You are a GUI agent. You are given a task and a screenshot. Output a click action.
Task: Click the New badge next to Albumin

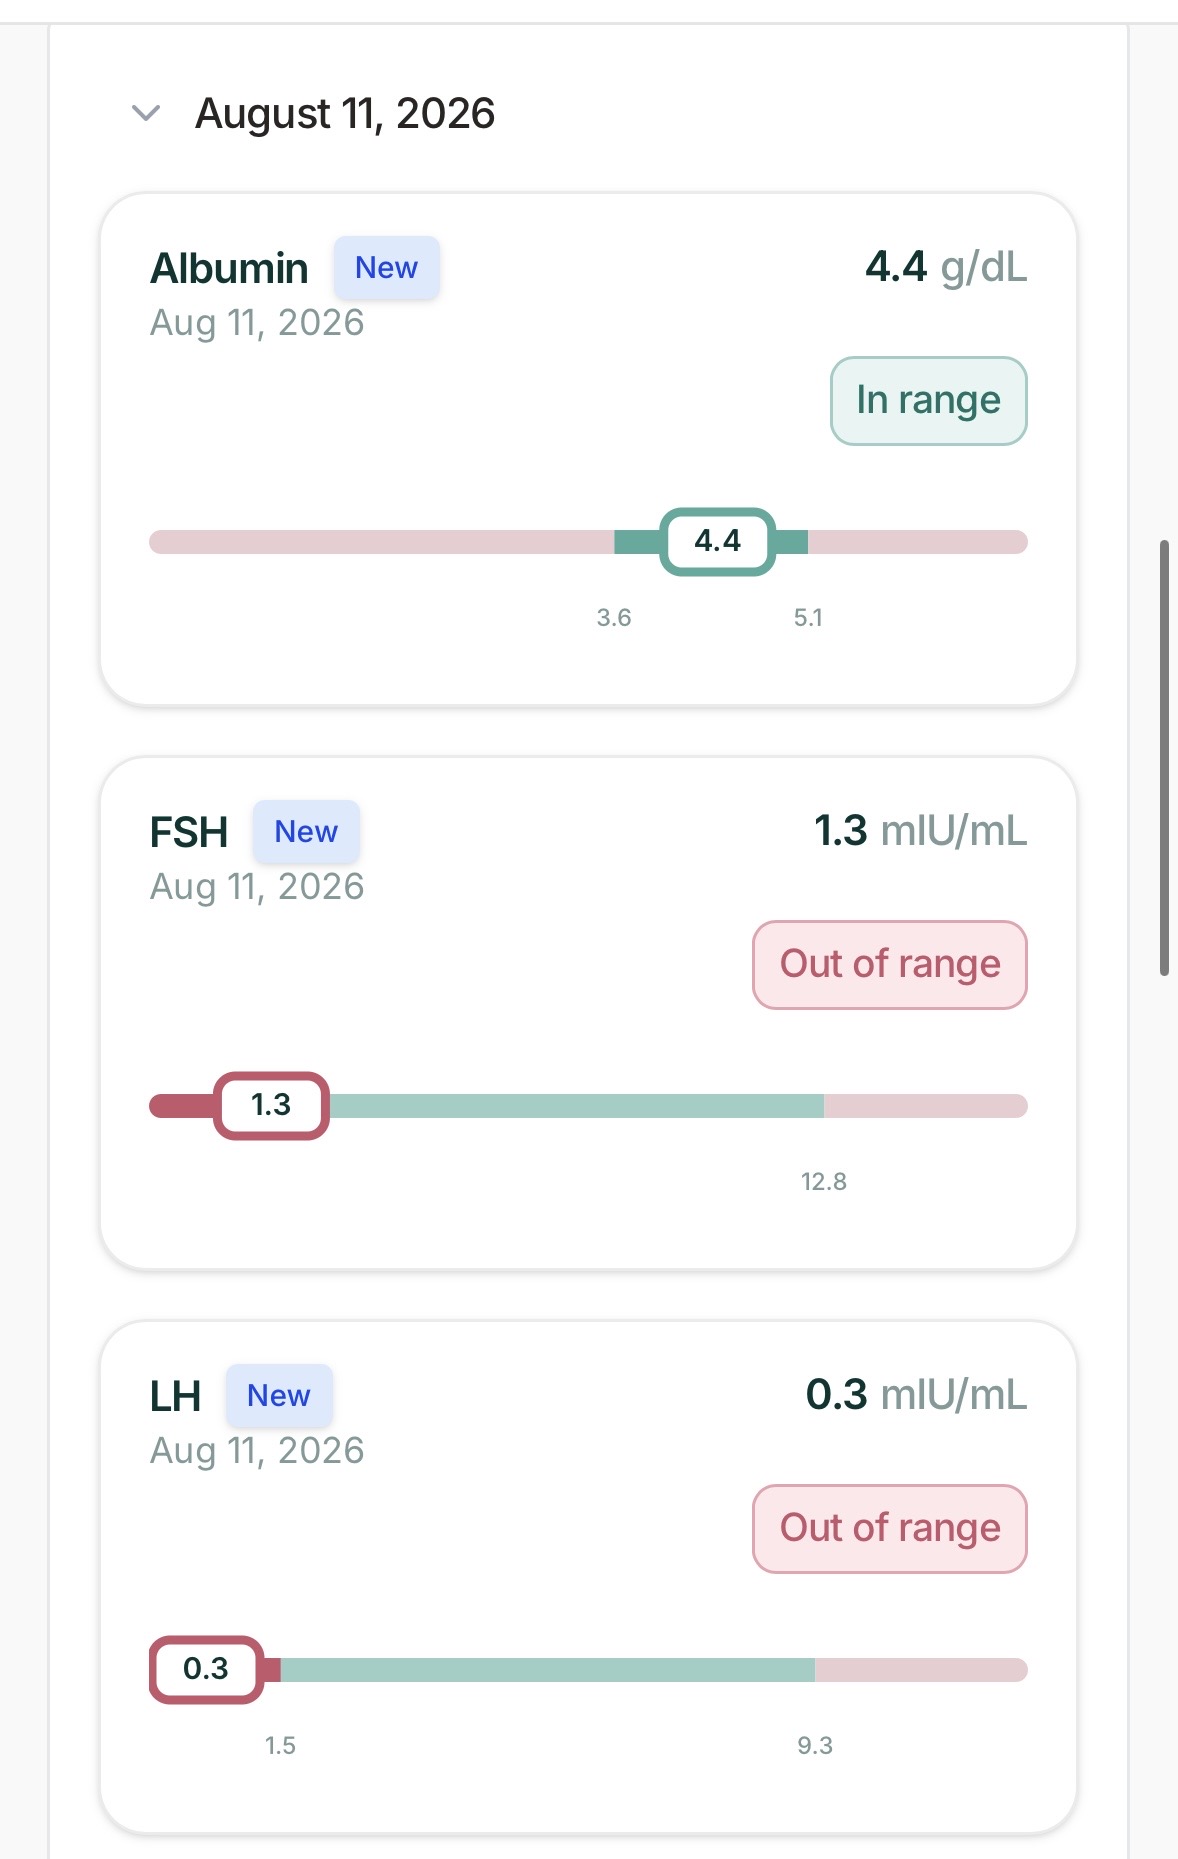(386, 268)
